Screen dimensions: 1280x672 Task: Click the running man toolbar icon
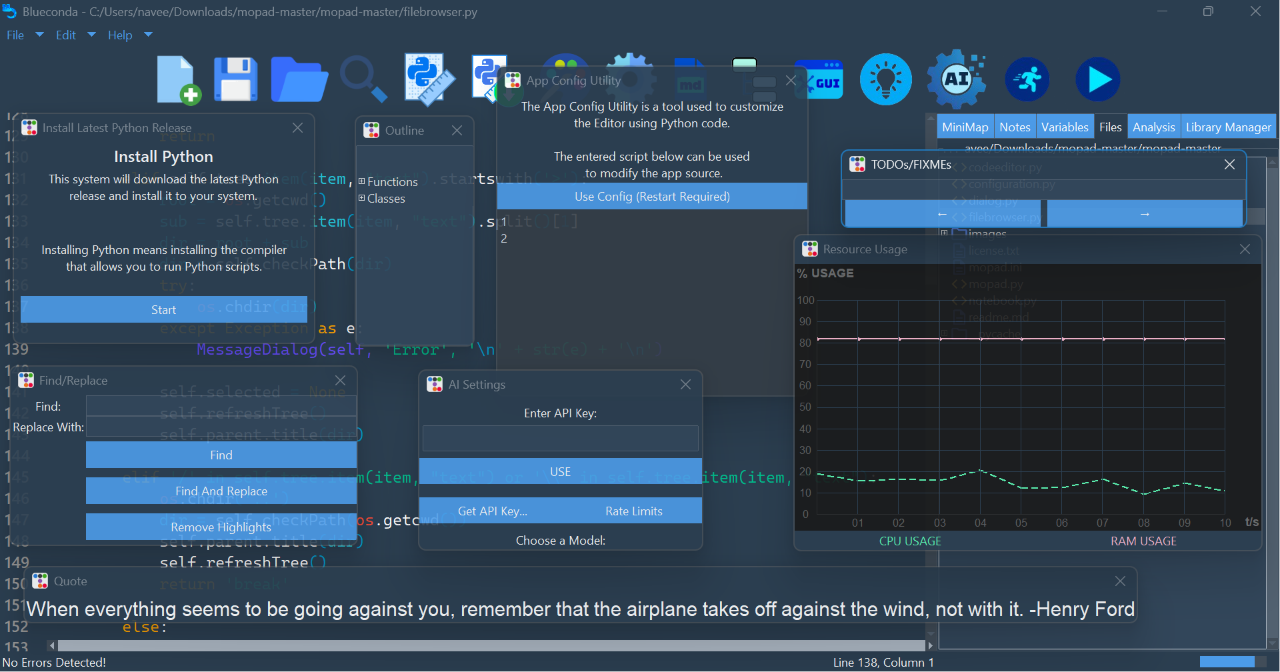pyautogui.click(x=1027, y=80)
